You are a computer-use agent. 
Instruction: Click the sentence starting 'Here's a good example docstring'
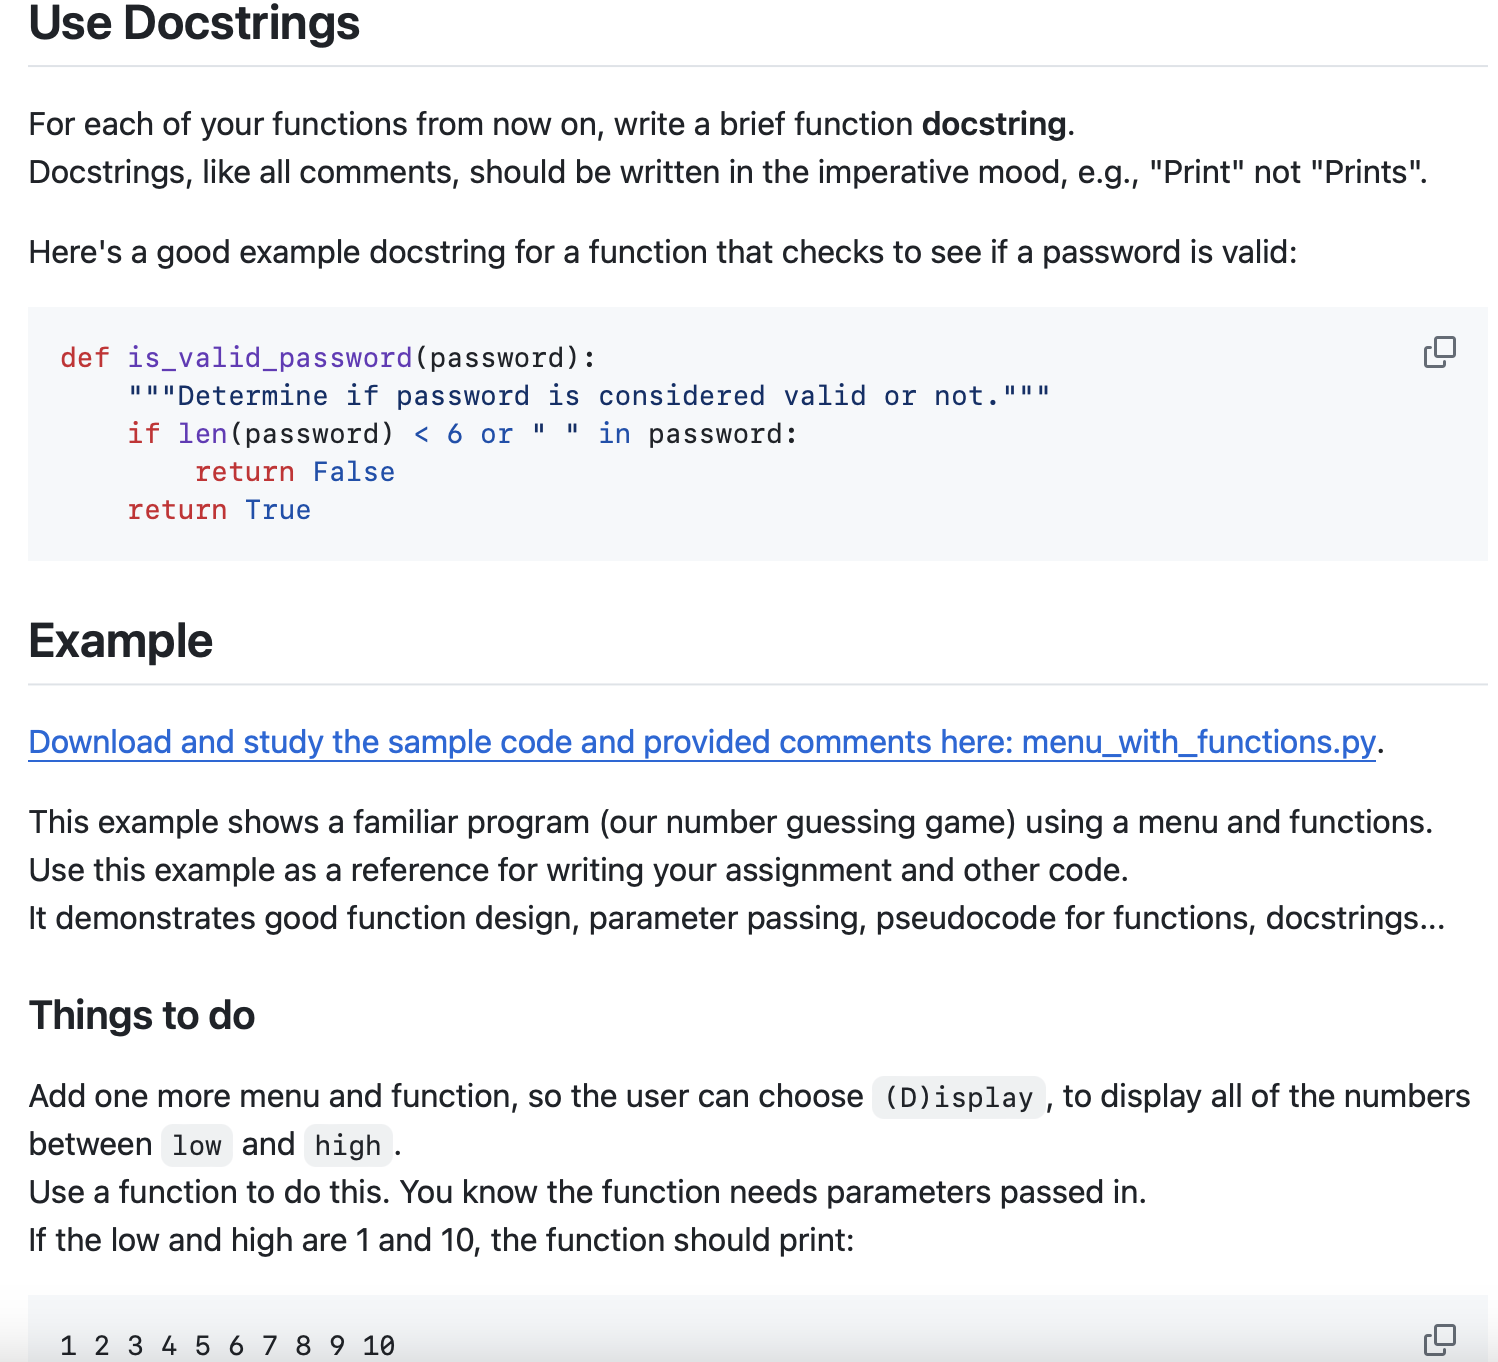pyautogui.click(x=663, y=252)
